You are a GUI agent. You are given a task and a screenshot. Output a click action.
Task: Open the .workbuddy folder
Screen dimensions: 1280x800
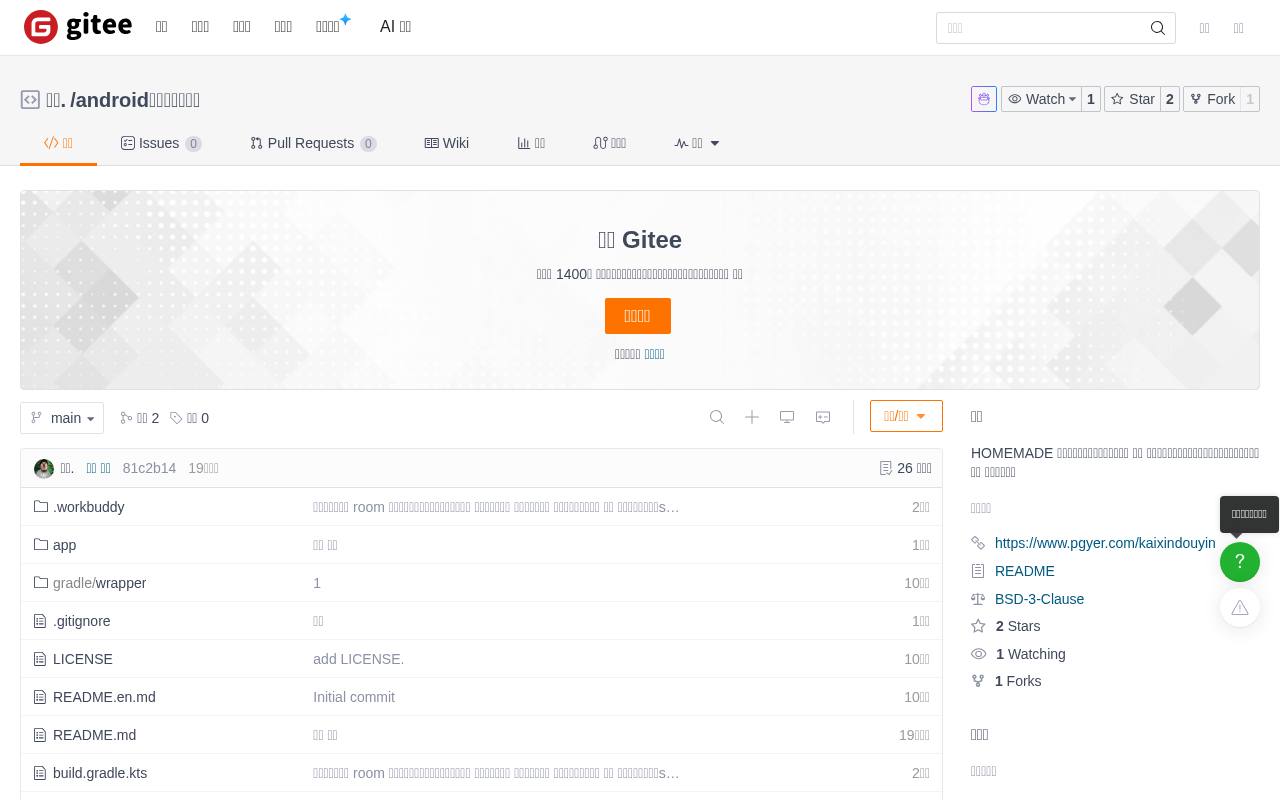[x=88, y=507]
